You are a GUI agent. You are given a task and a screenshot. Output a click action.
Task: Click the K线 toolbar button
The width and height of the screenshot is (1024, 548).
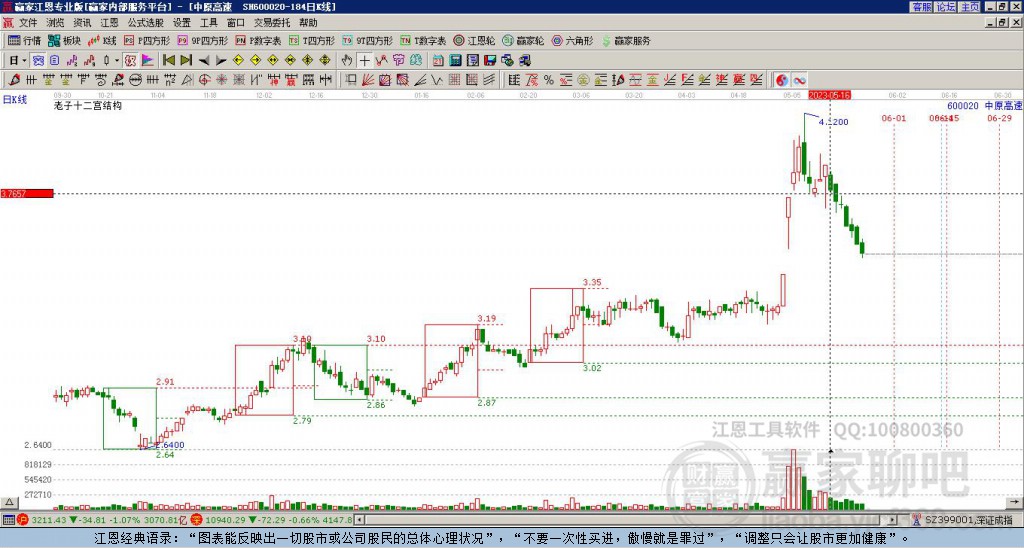pyautogui.click(x=103, y=40)
